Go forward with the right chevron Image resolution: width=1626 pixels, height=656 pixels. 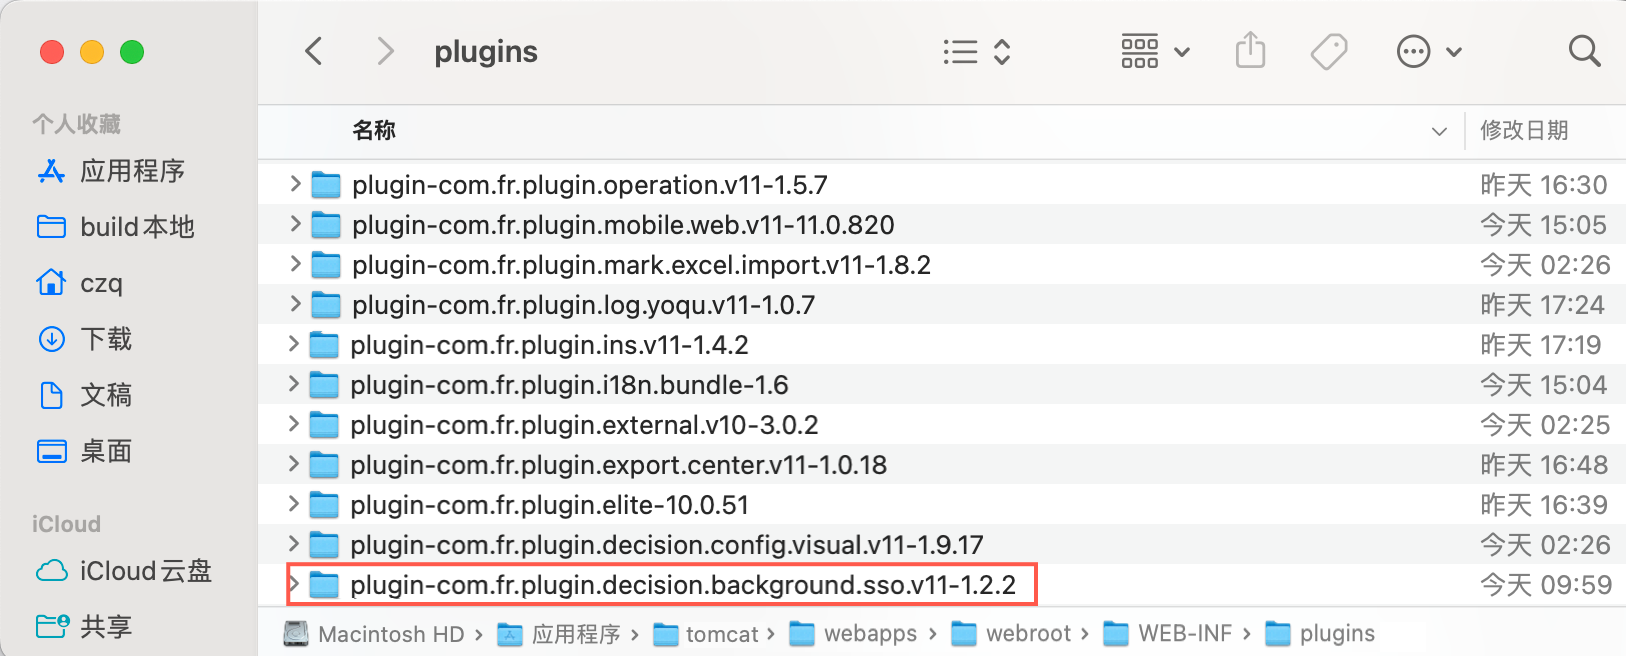click(385, 51)
